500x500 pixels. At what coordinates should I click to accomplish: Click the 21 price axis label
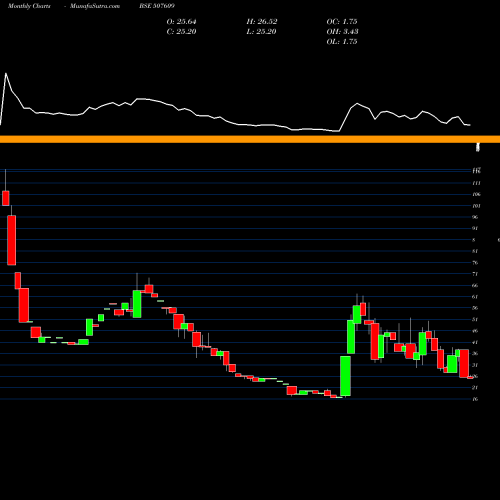pos(475,388)
